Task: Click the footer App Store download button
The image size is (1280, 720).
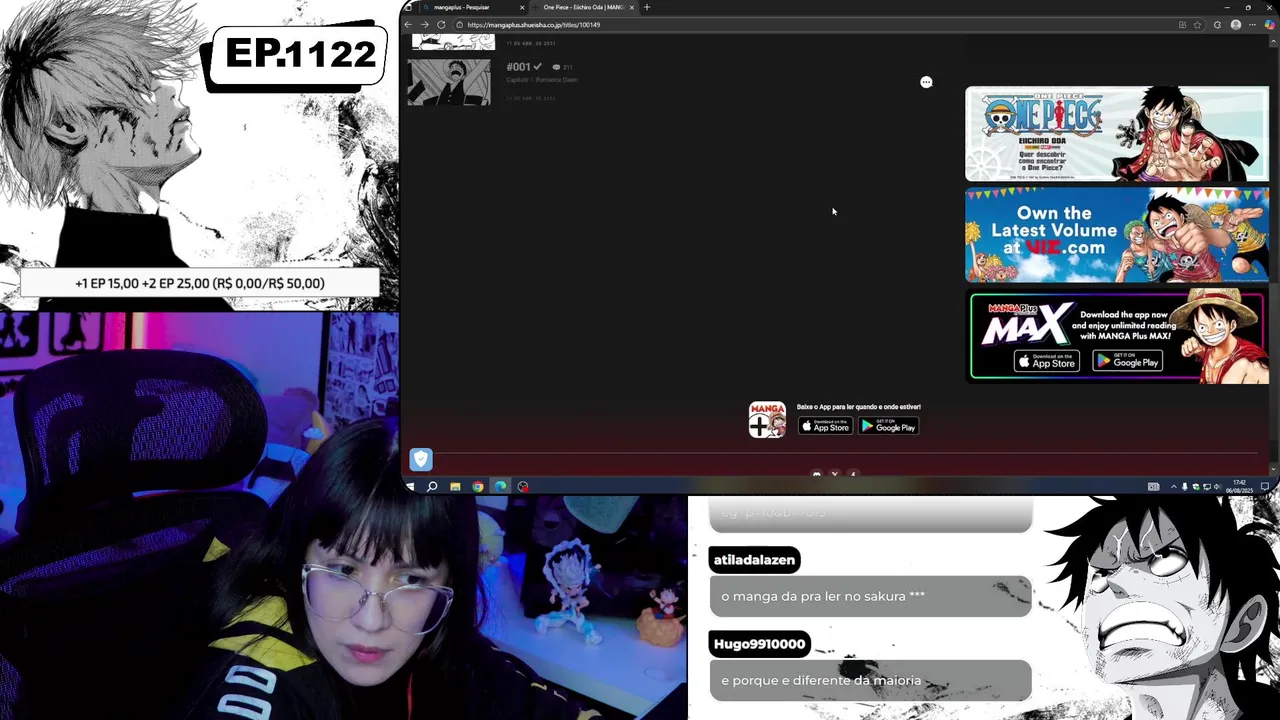Action: click(825, 426)
